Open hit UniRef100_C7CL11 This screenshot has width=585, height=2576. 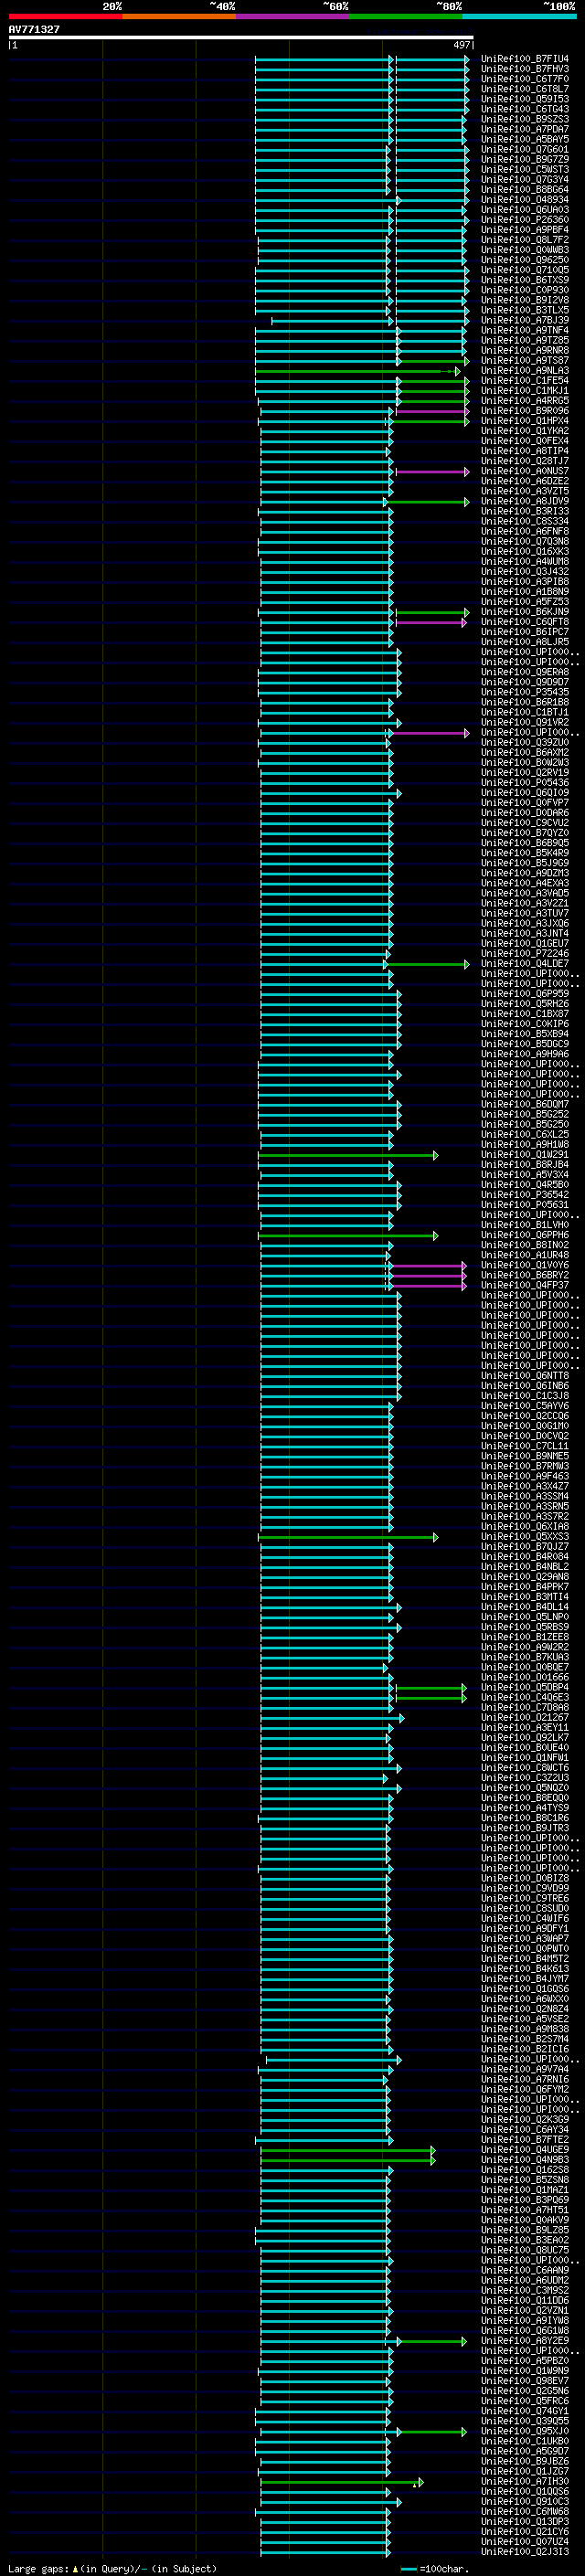pos(525,1446)
